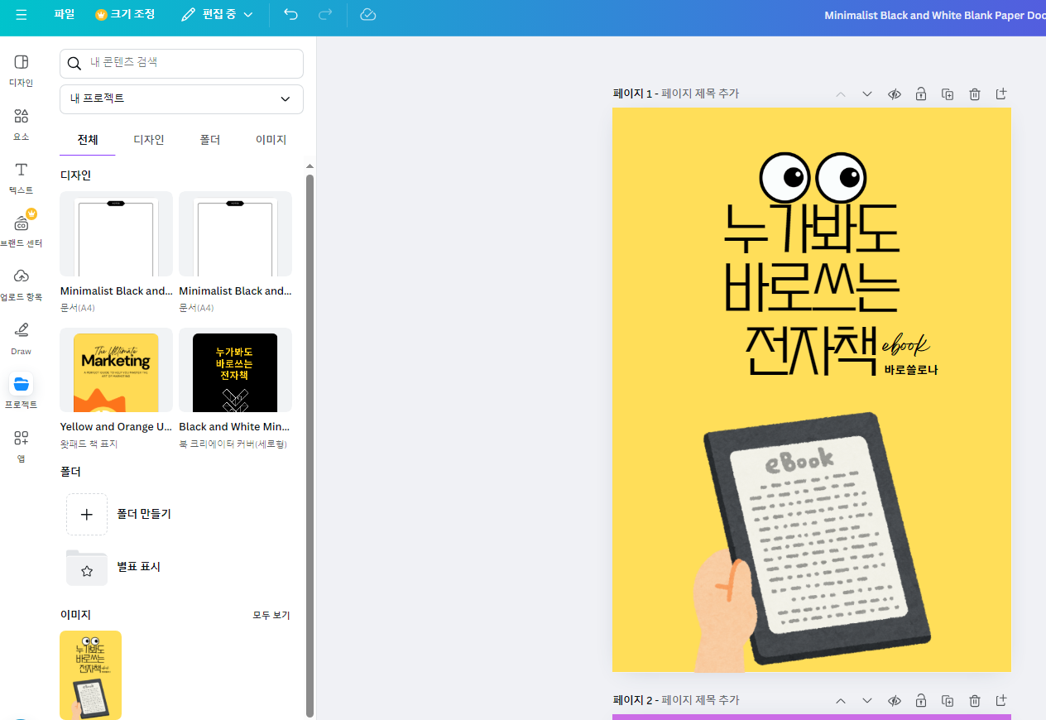Switch to the 이미지 tab
Image resolution: width=1046 pixels, height=720 pixels.
271,139
